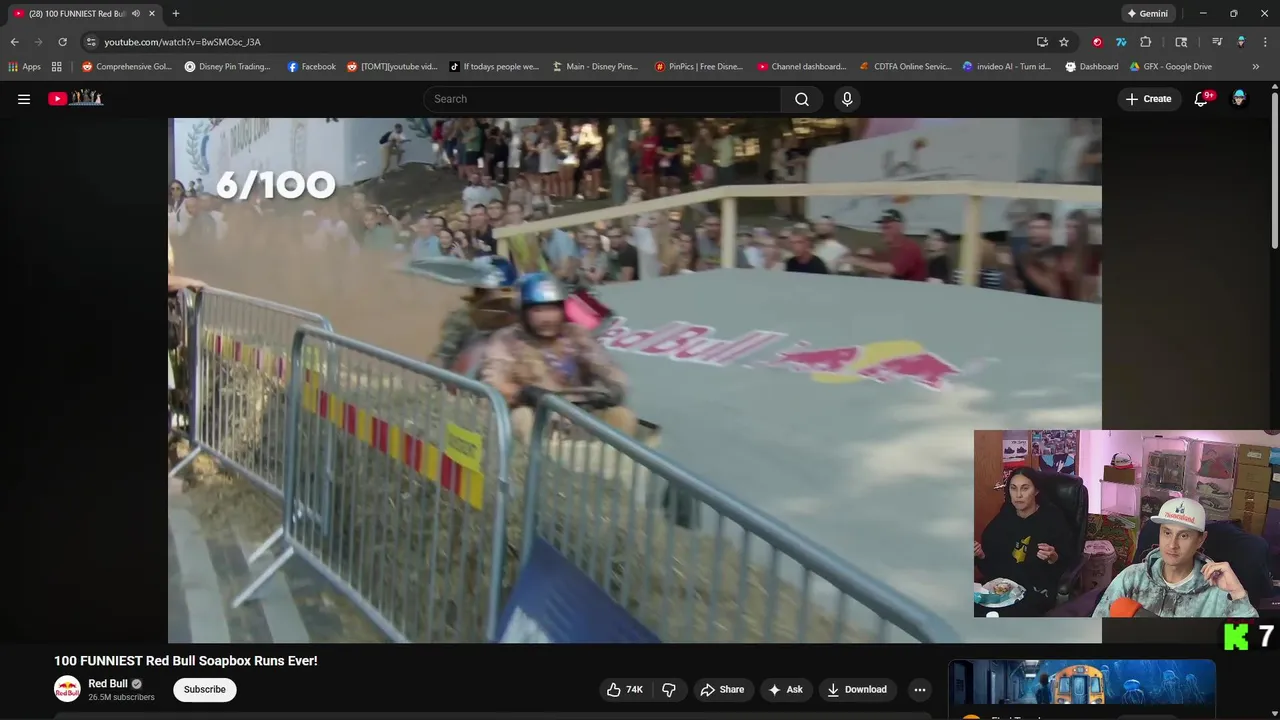Viewport: 1280px width, 720px height.
Task: Click the search magnifier button
Action: (802, 99)
